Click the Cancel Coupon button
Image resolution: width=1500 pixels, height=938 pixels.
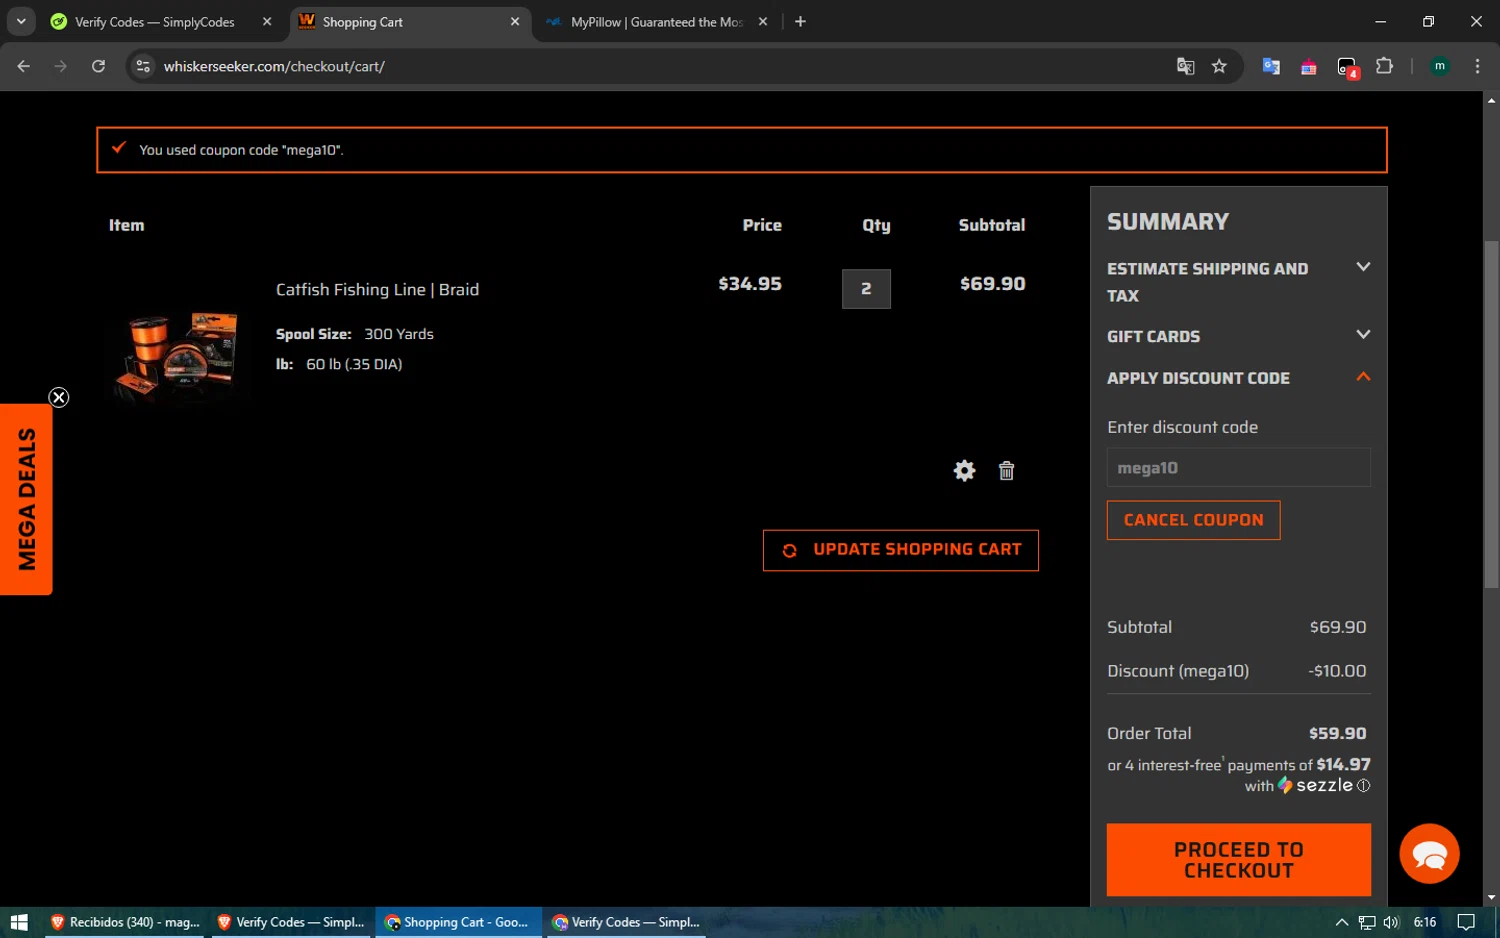pos(1193,520)
